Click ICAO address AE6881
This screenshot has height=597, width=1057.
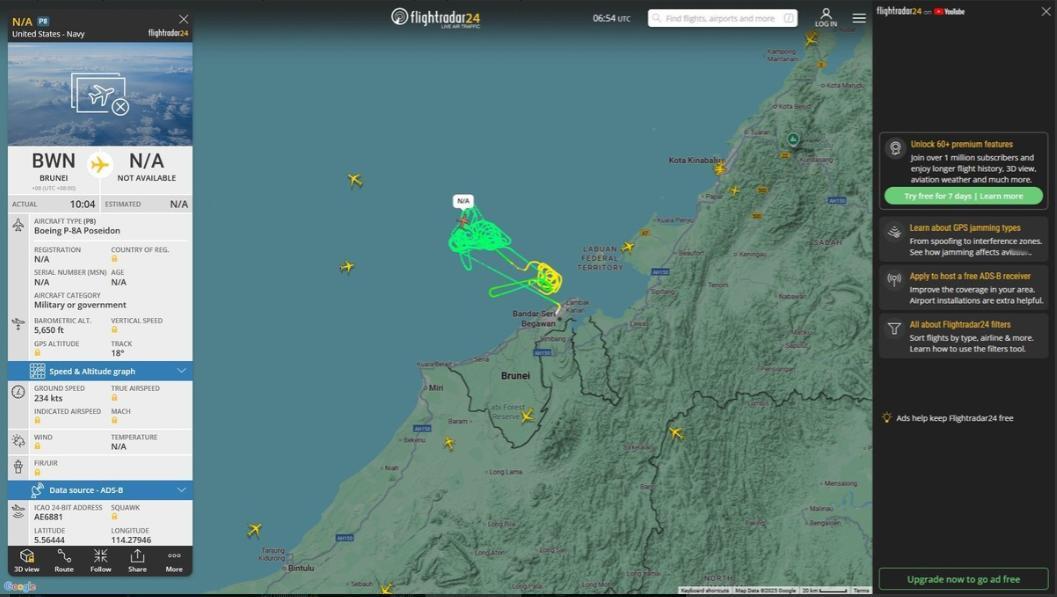pos(49,517)
